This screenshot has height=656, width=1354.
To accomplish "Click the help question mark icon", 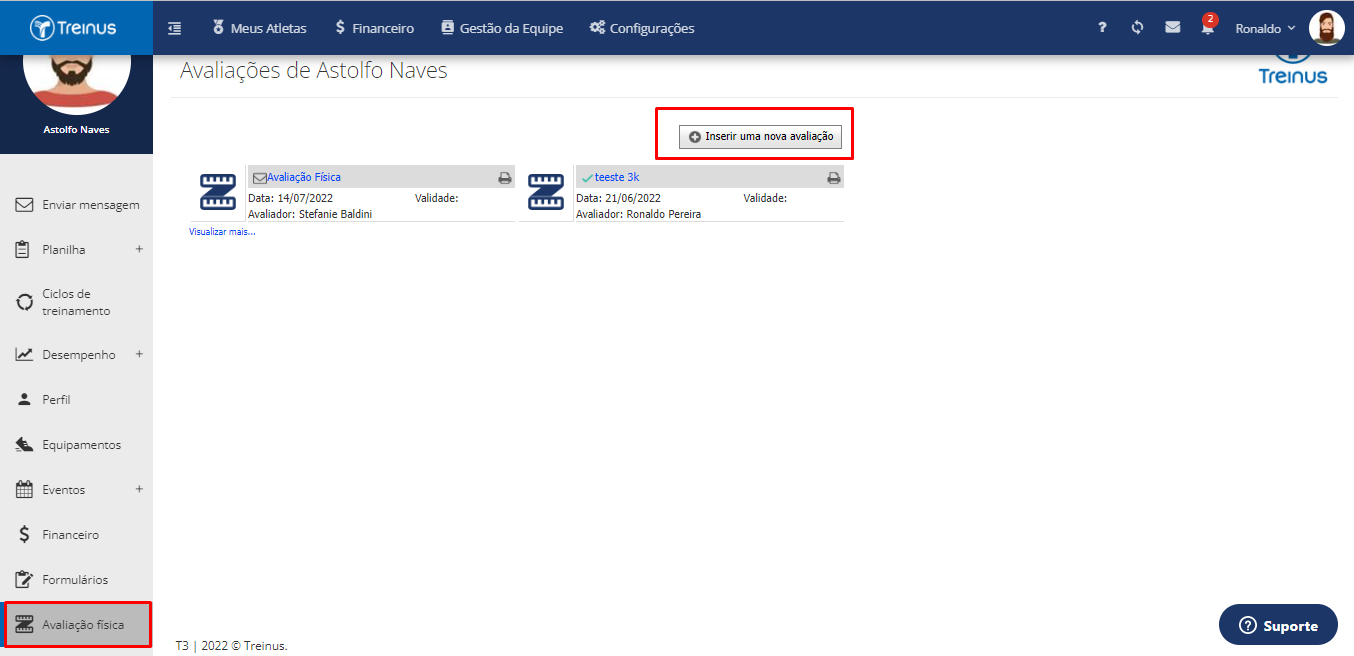I will coord(1102,28).
